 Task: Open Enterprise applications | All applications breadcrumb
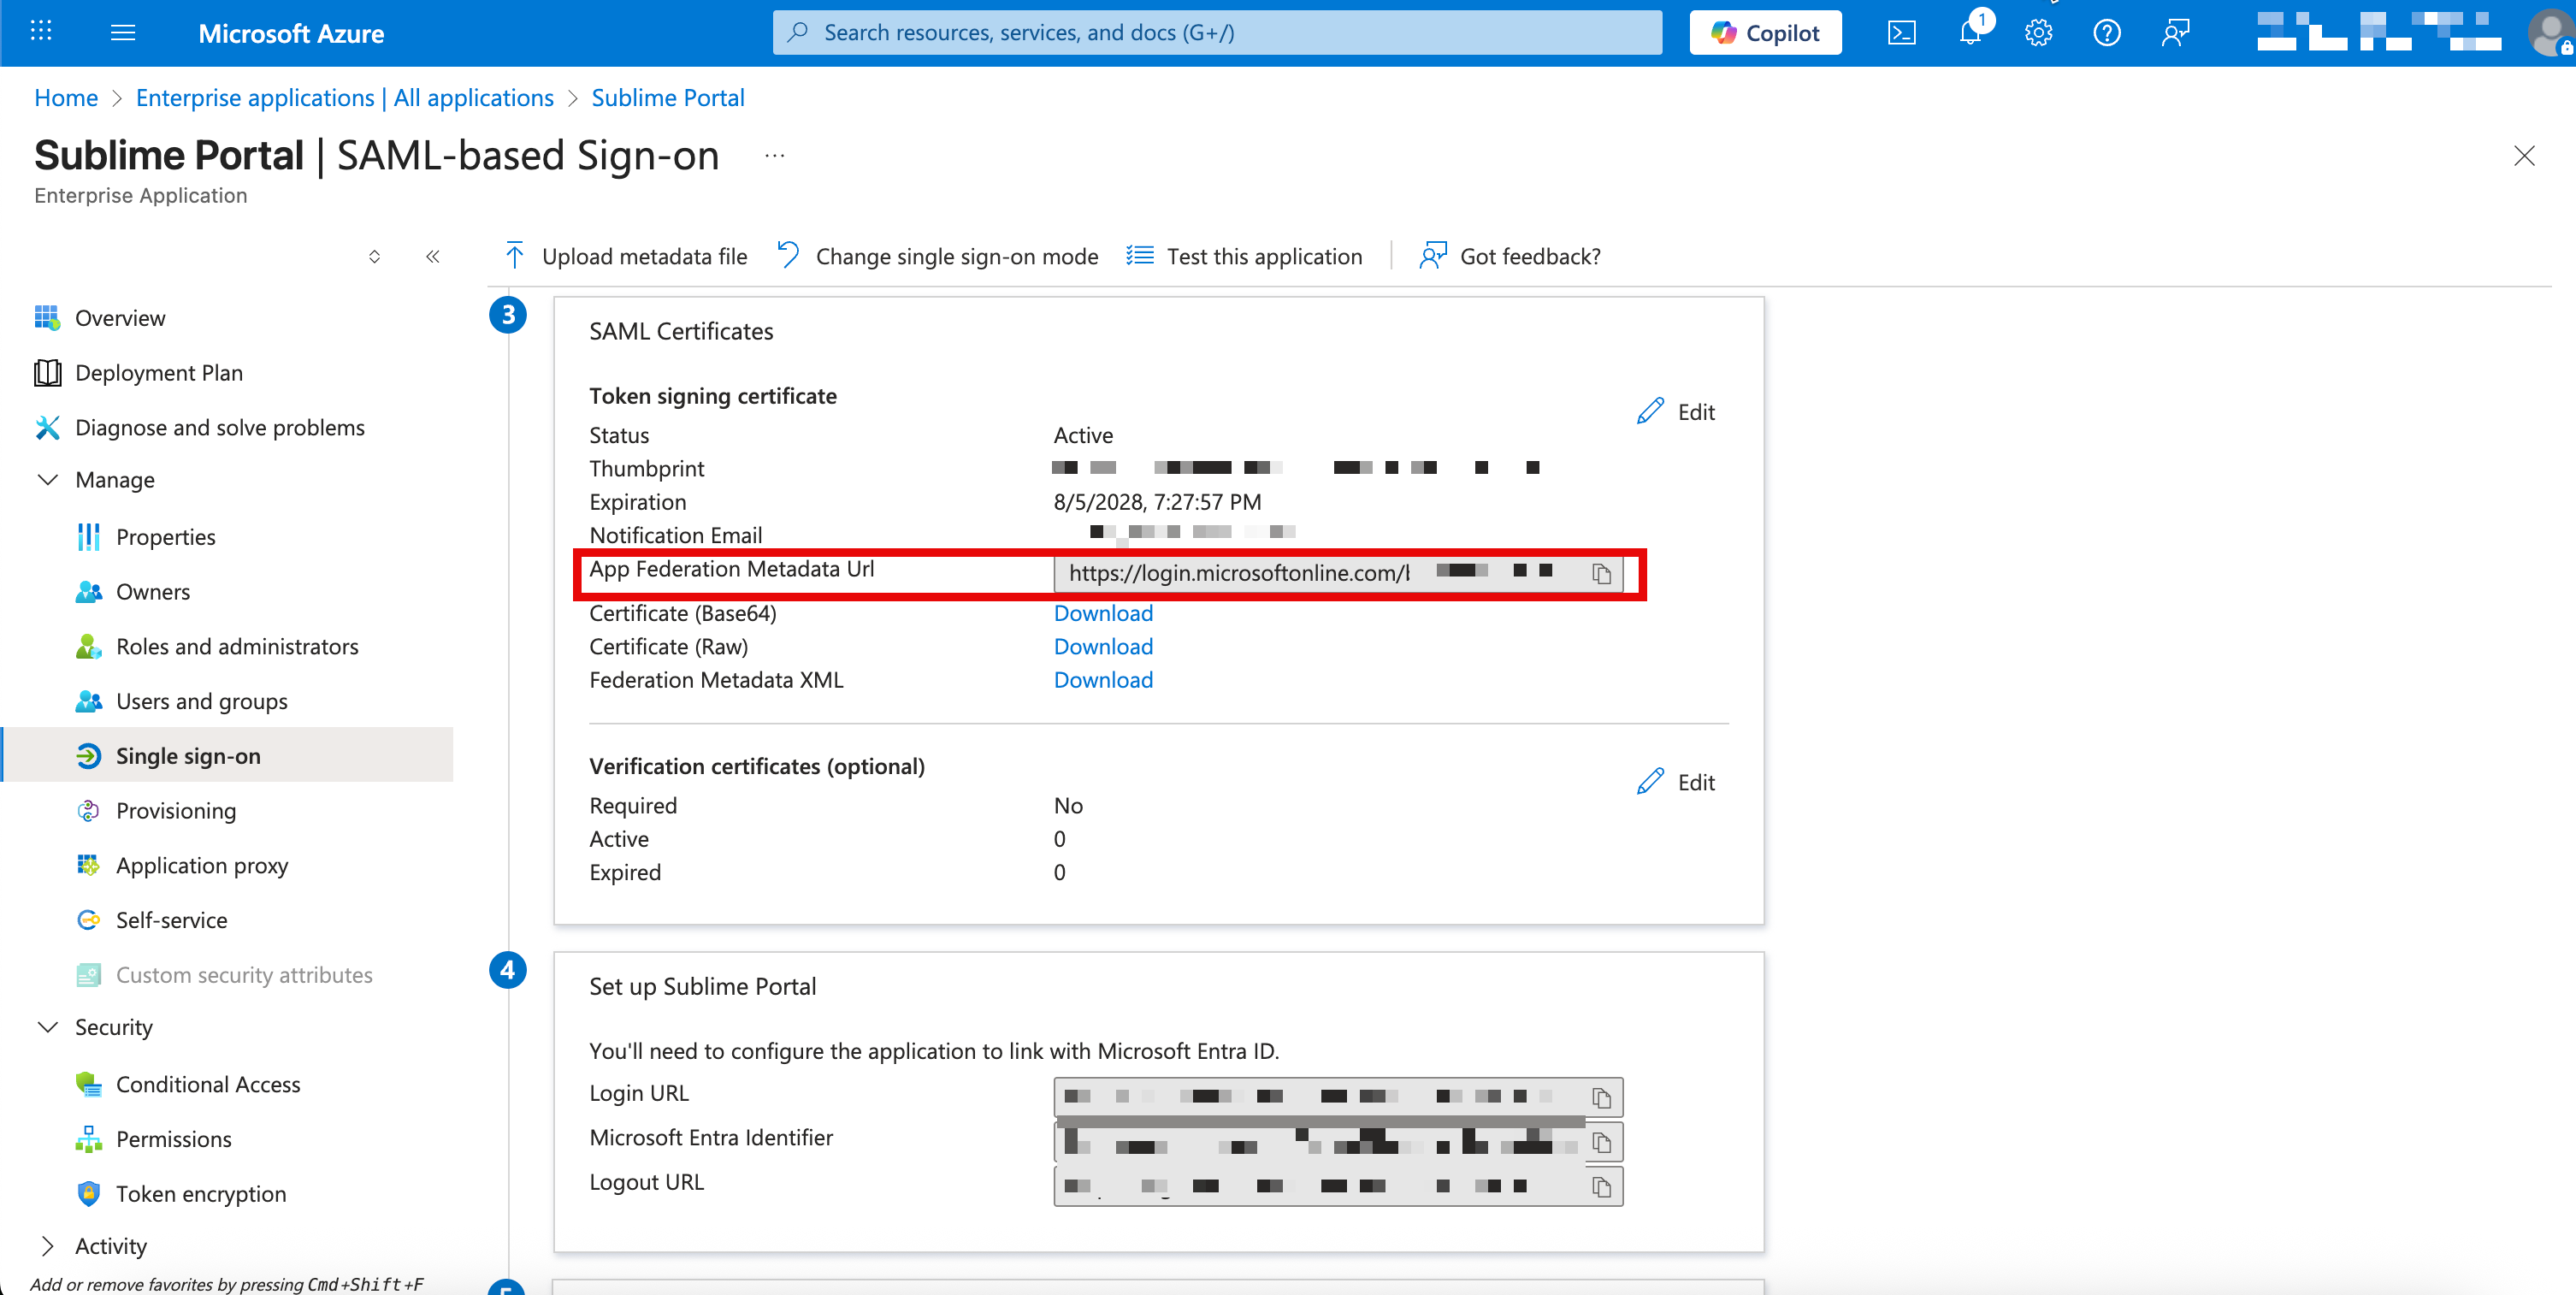coord(345,98)
